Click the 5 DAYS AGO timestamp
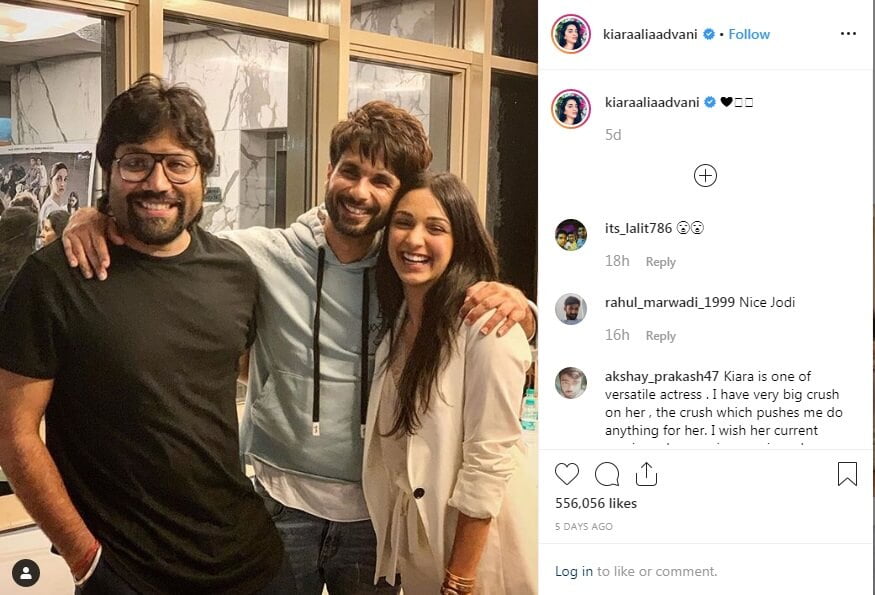Screen dimensions: 875x595 584,526
